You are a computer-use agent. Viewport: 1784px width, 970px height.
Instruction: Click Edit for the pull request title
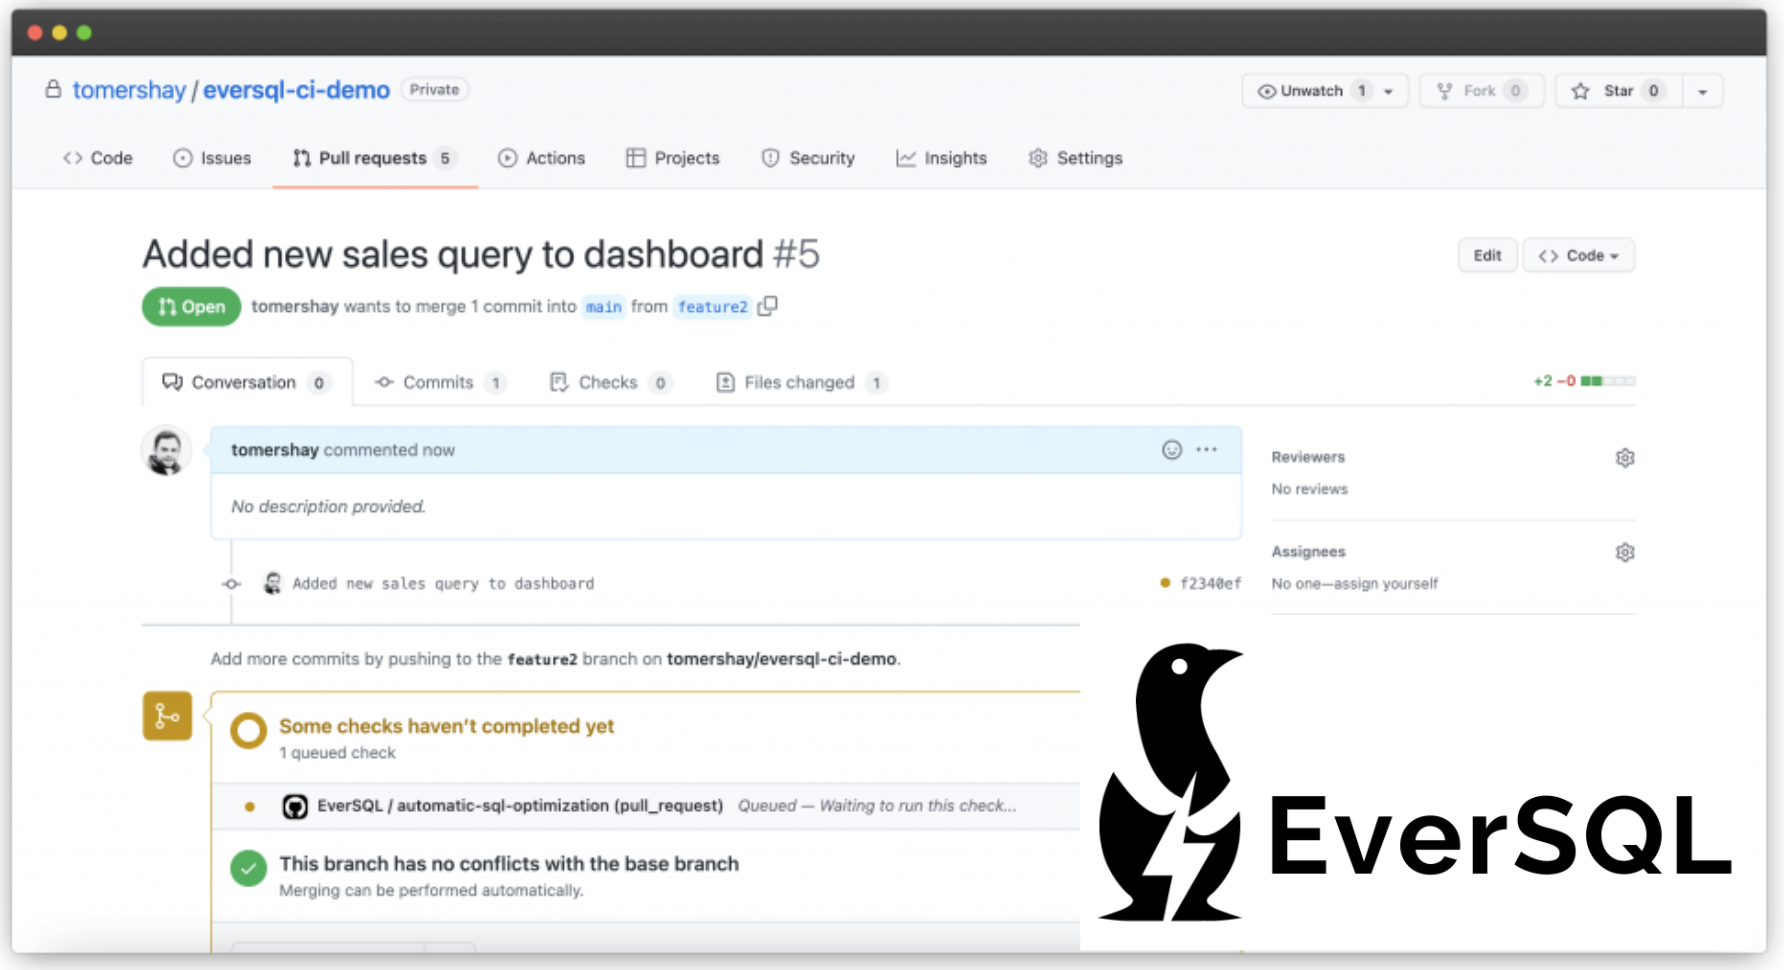tap(1487, 255)
